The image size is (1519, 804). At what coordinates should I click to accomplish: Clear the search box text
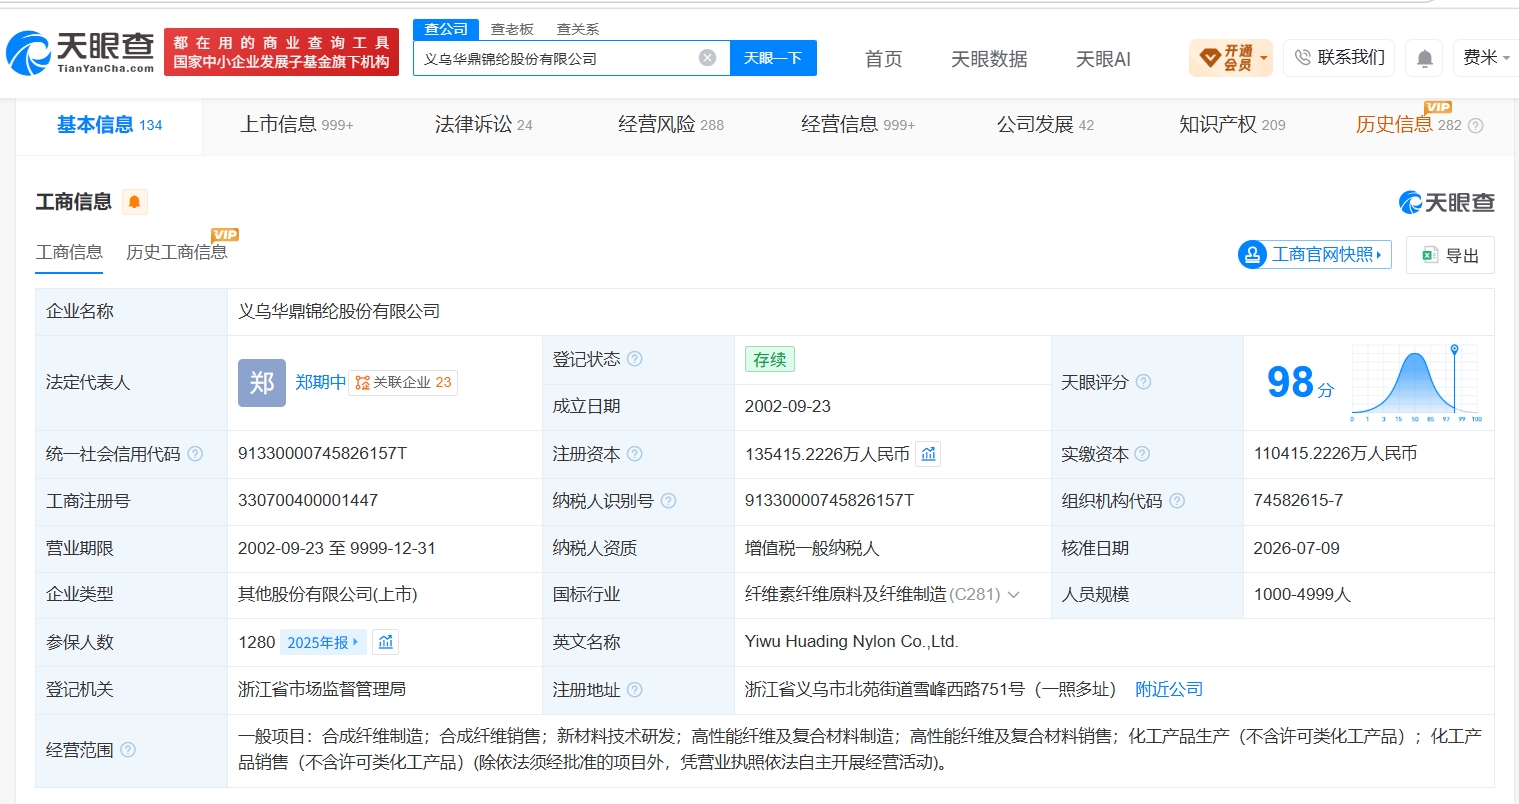click(707, 58)
